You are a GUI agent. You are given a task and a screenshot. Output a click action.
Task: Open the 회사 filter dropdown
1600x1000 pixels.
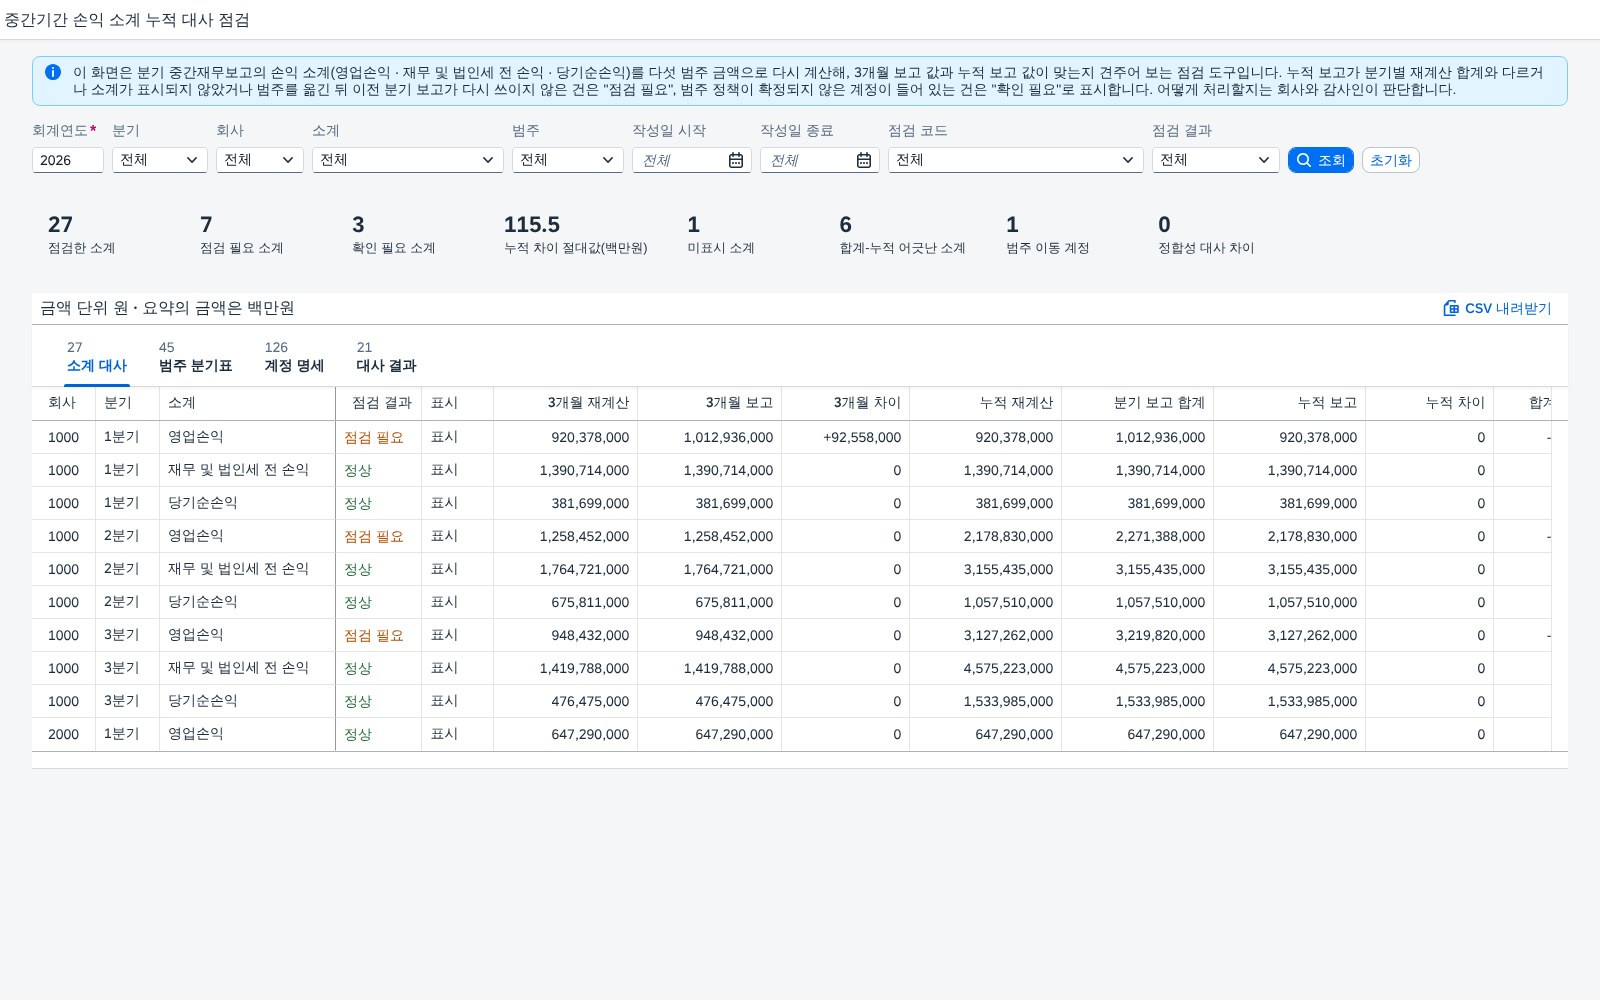click(x=260, y=160)
